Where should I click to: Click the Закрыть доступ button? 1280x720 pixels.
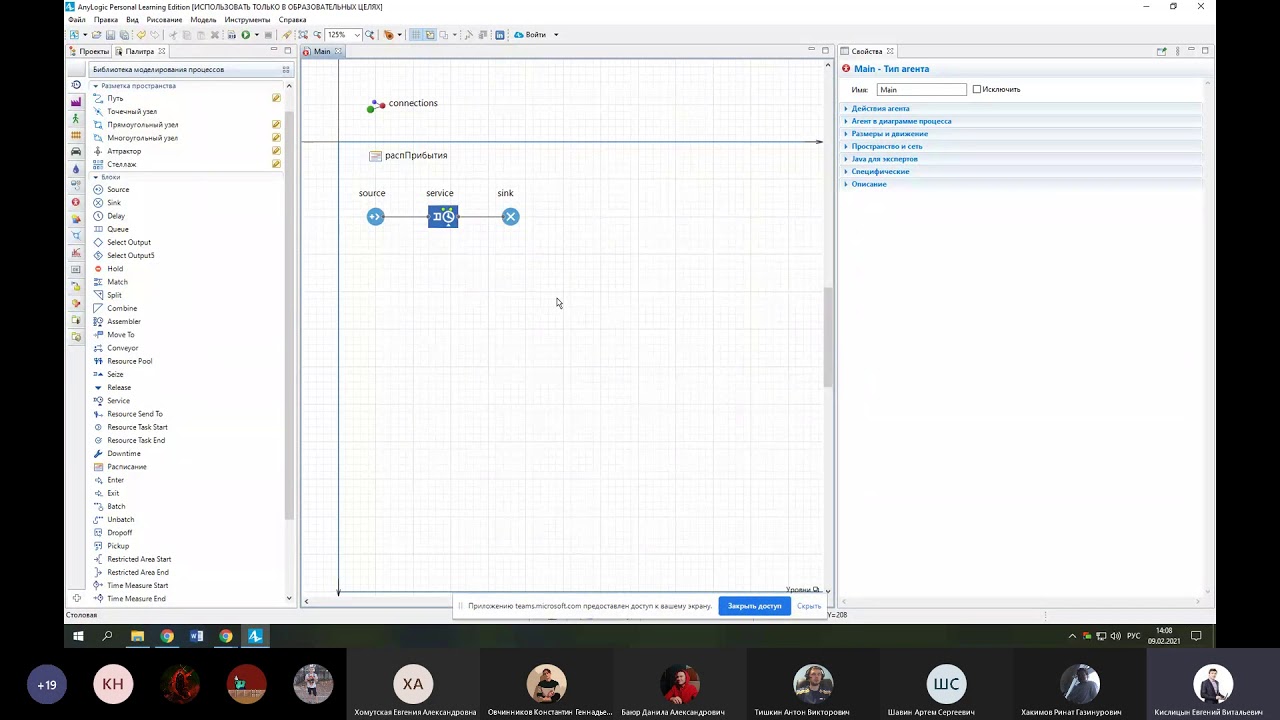(755, 606)
